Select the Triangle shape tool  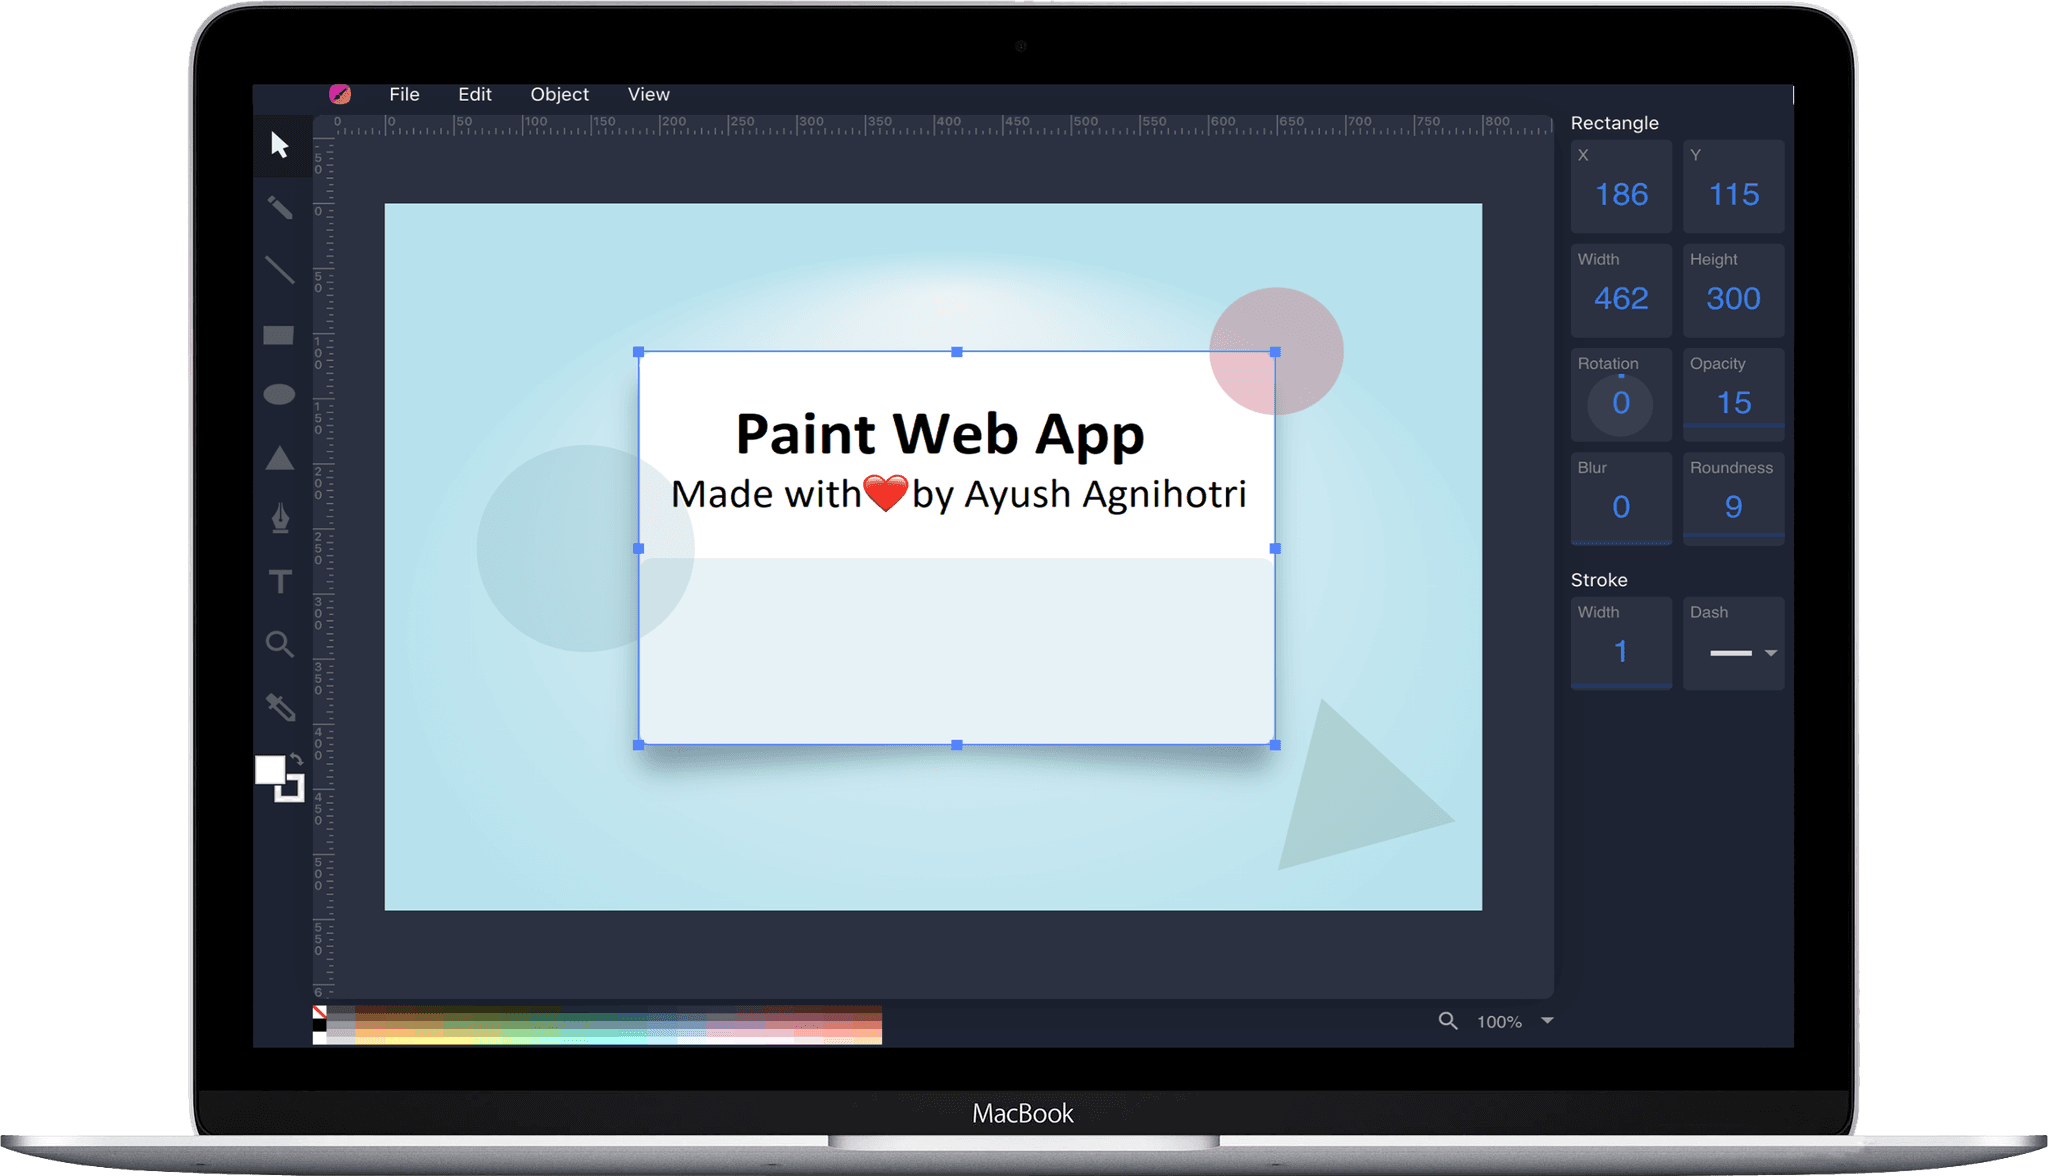pyautogui.click(x=279, y=459)
